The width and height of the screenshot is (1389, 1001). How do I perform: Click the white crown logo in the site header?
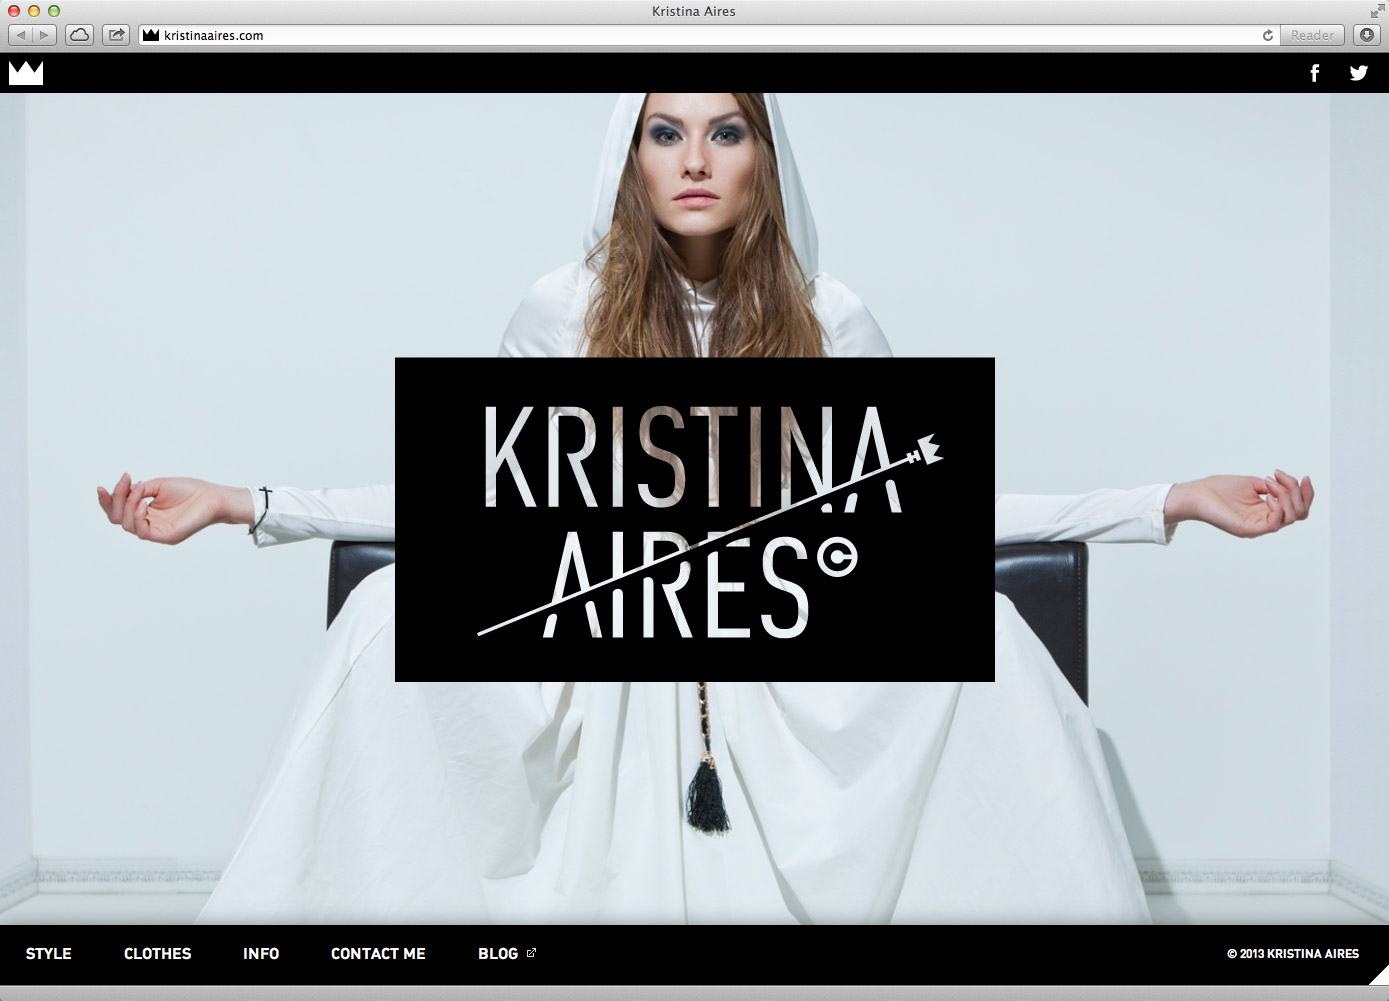click(x=26, y=73)
